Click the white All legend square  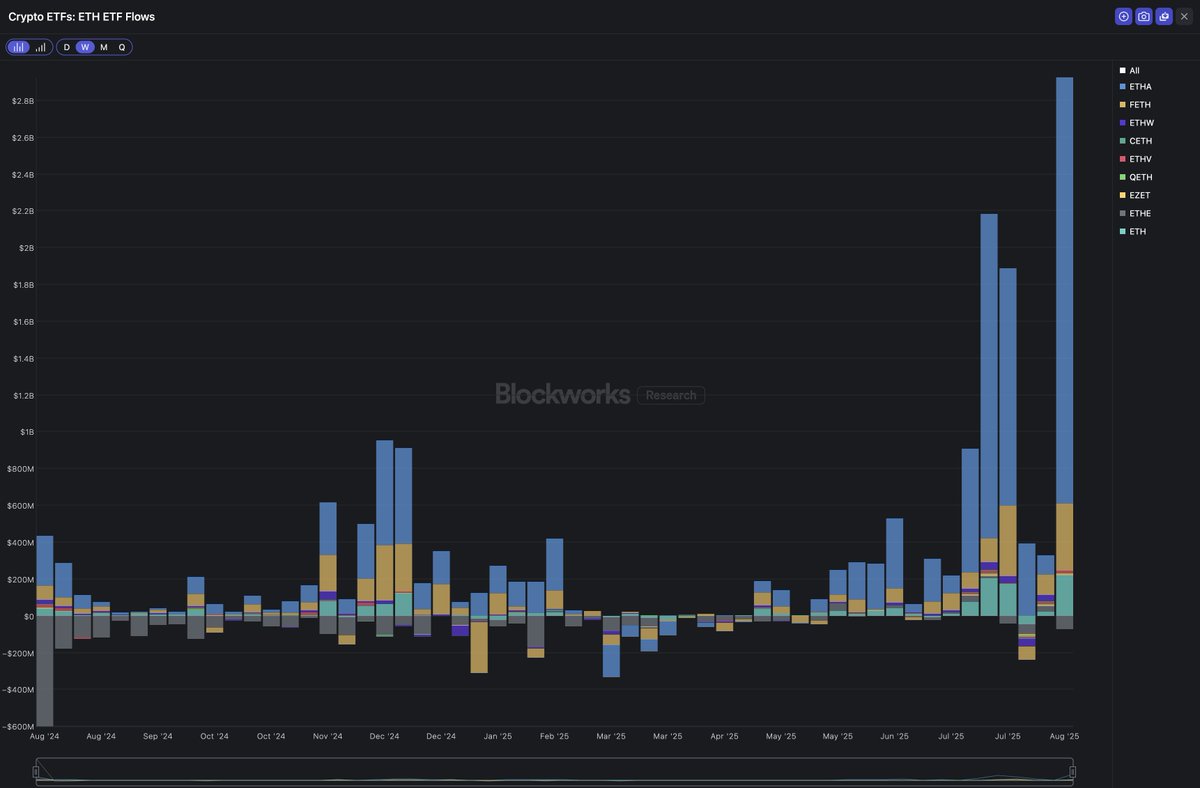(x=1124, y=70)
